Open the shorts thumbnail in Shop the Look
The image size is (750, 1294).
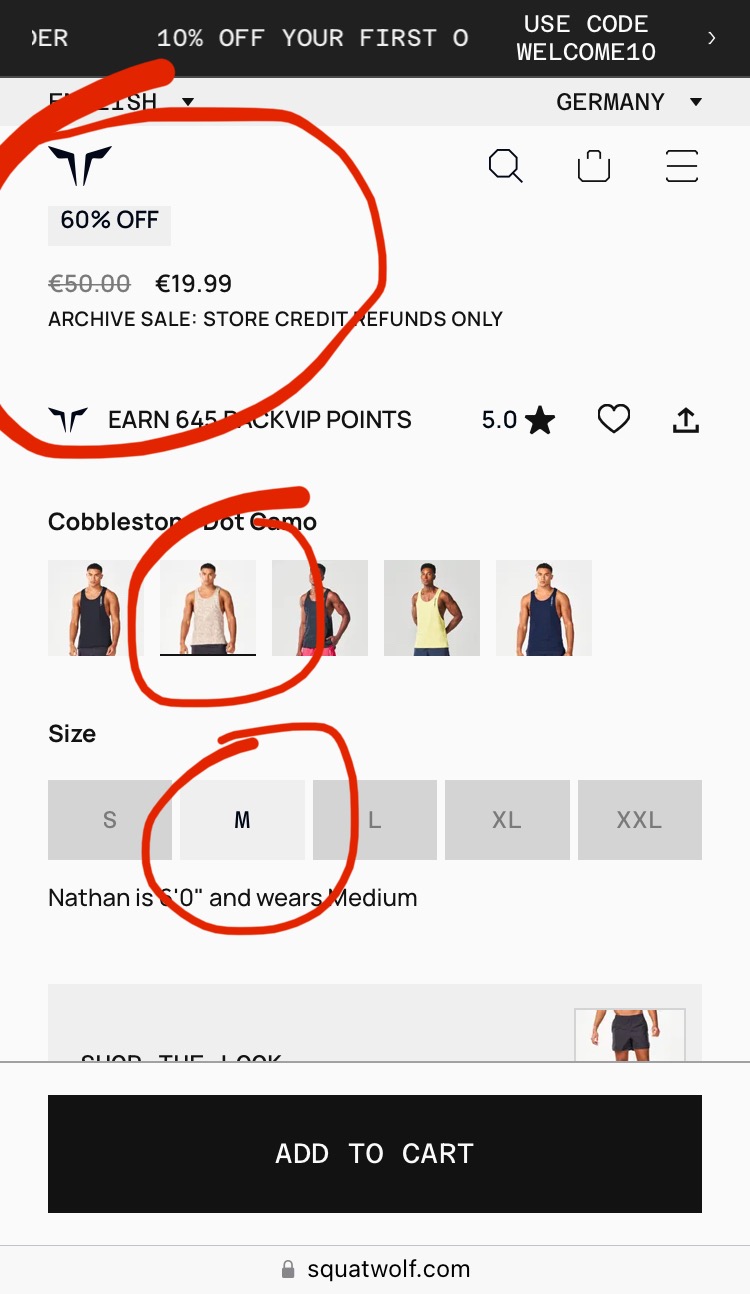pyautogui.click(x=630, y=1035)
